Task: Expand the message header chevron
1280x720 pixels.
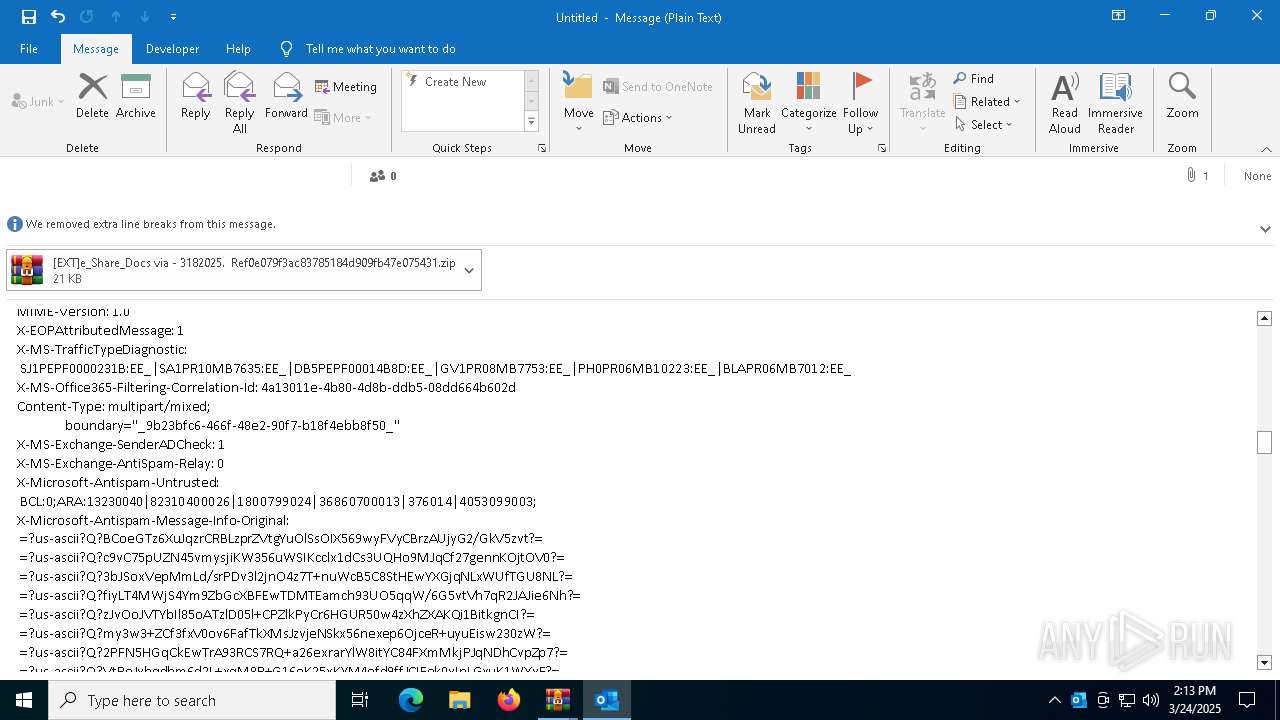Action: point(1265,229)
